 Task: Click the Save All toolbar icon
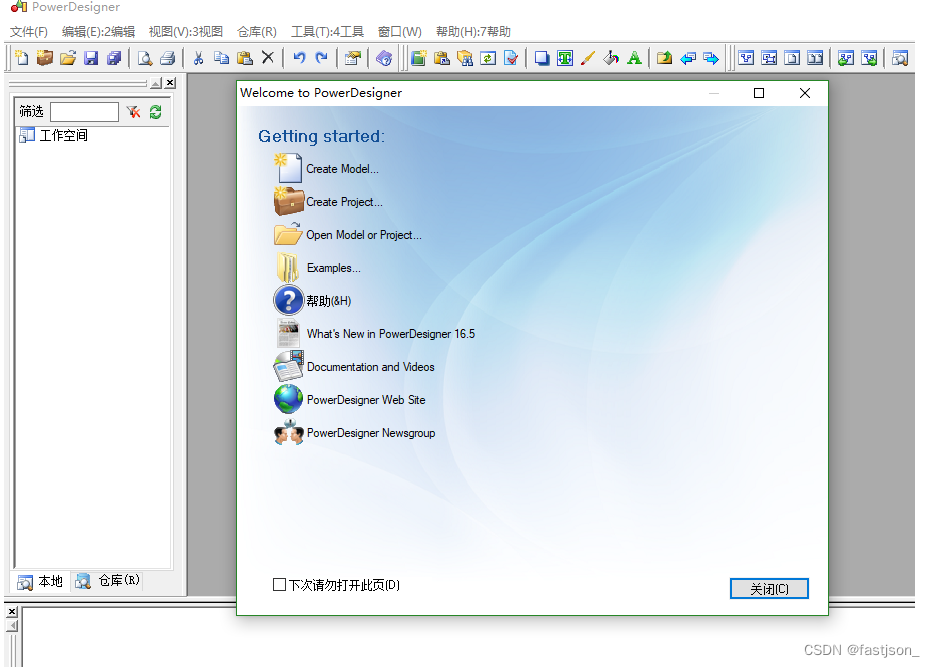[x=114, y=58]
